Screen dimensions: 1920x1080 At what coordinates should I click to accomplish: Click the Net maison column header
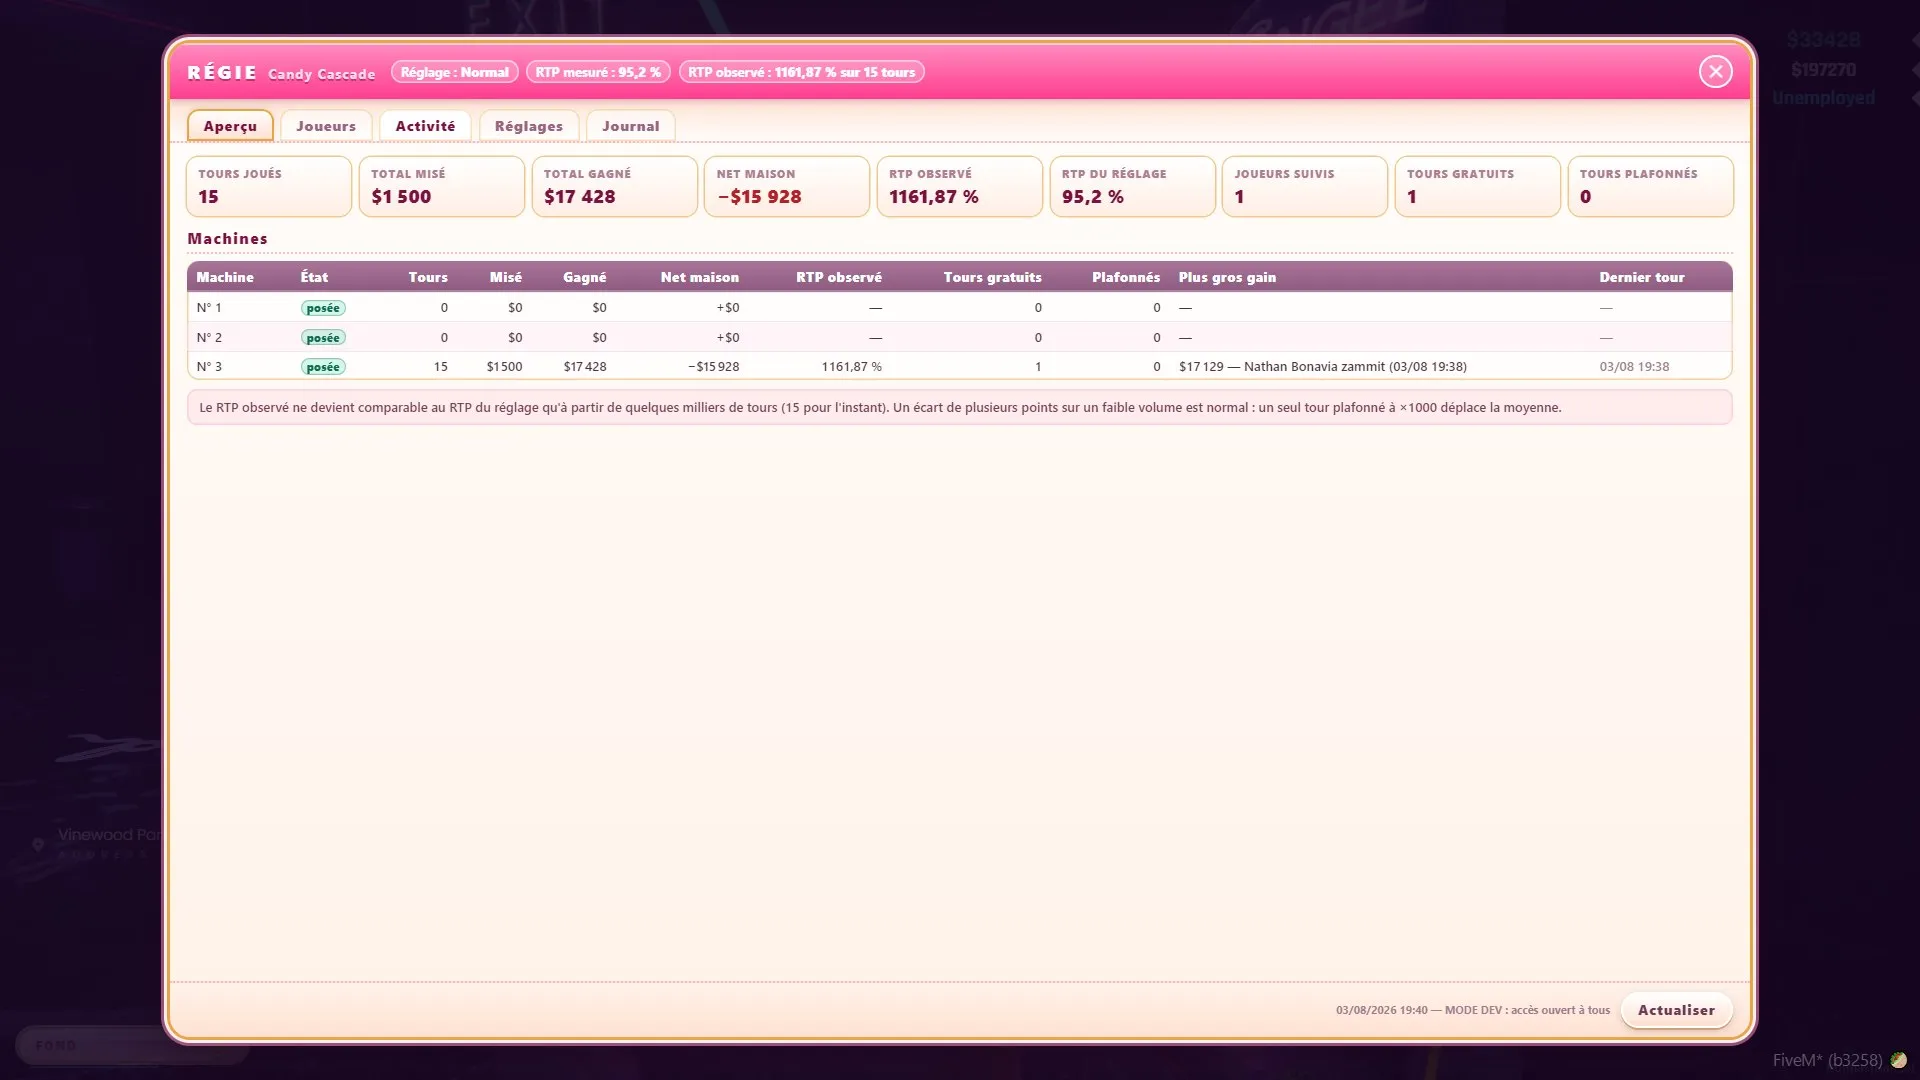click(700, 277)
